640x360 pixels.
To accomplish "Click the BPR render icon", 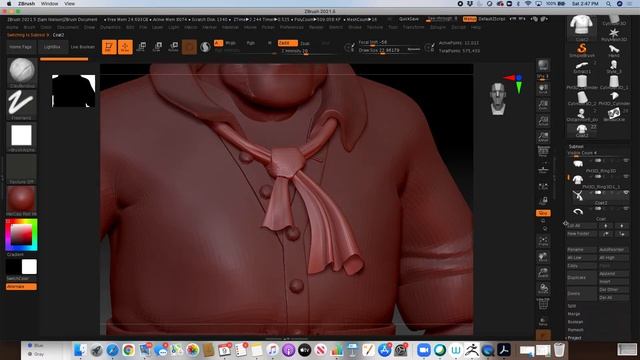I will 543,65.
